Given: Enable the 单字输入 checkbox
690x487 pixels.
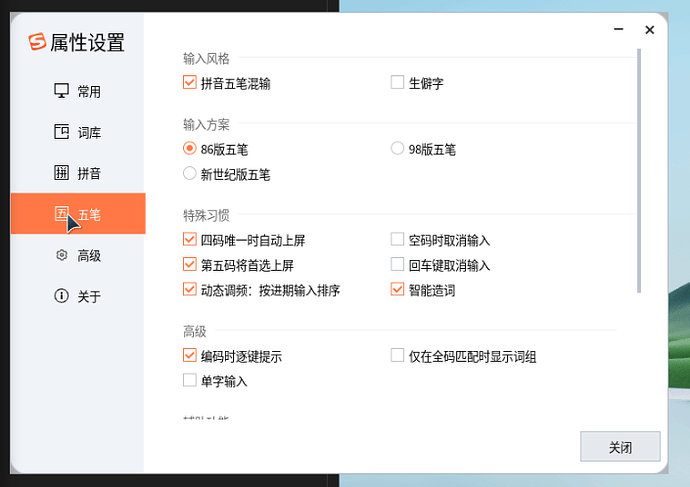Looking at the screenshot, I should coord(190,381).
